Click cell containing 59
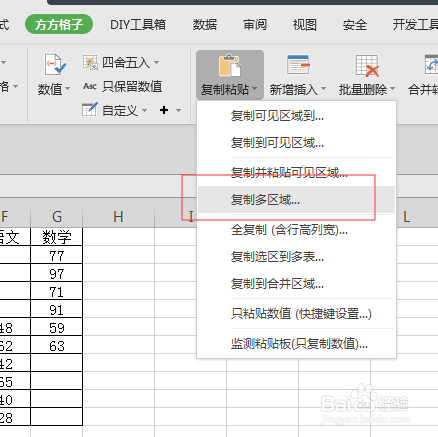Viewport: 438px width, 437px height. click(57, 327)
